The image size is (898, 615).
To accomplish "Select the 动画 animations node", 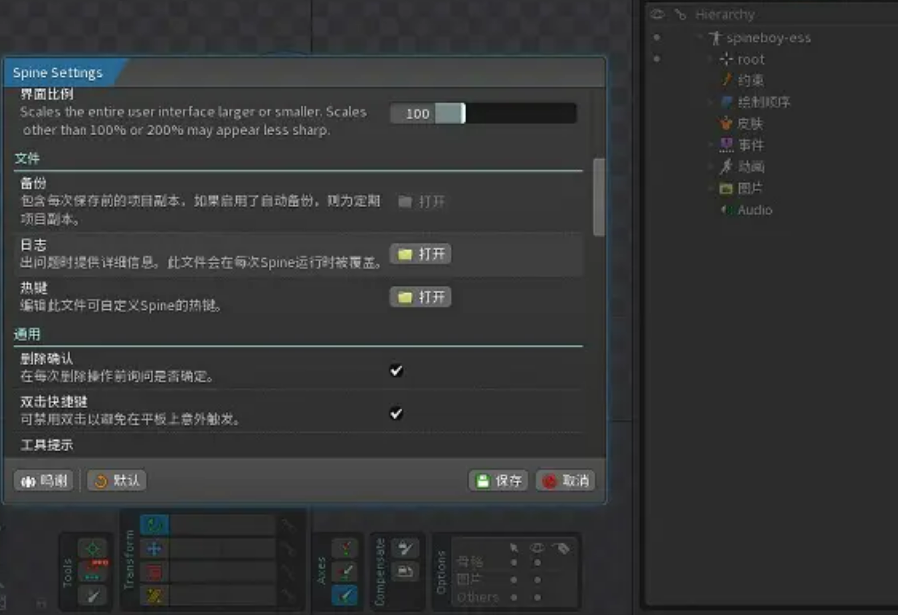I will tap(742, 167).
